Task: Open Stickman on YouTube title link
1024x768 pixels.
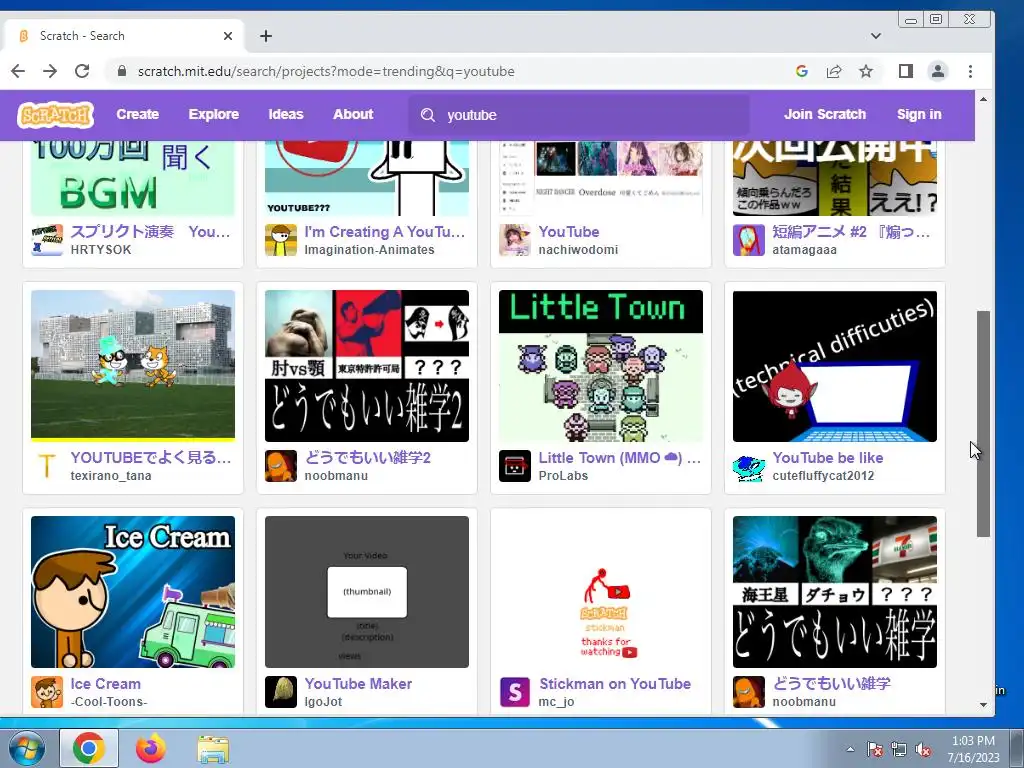Action: tap(615, 684)
